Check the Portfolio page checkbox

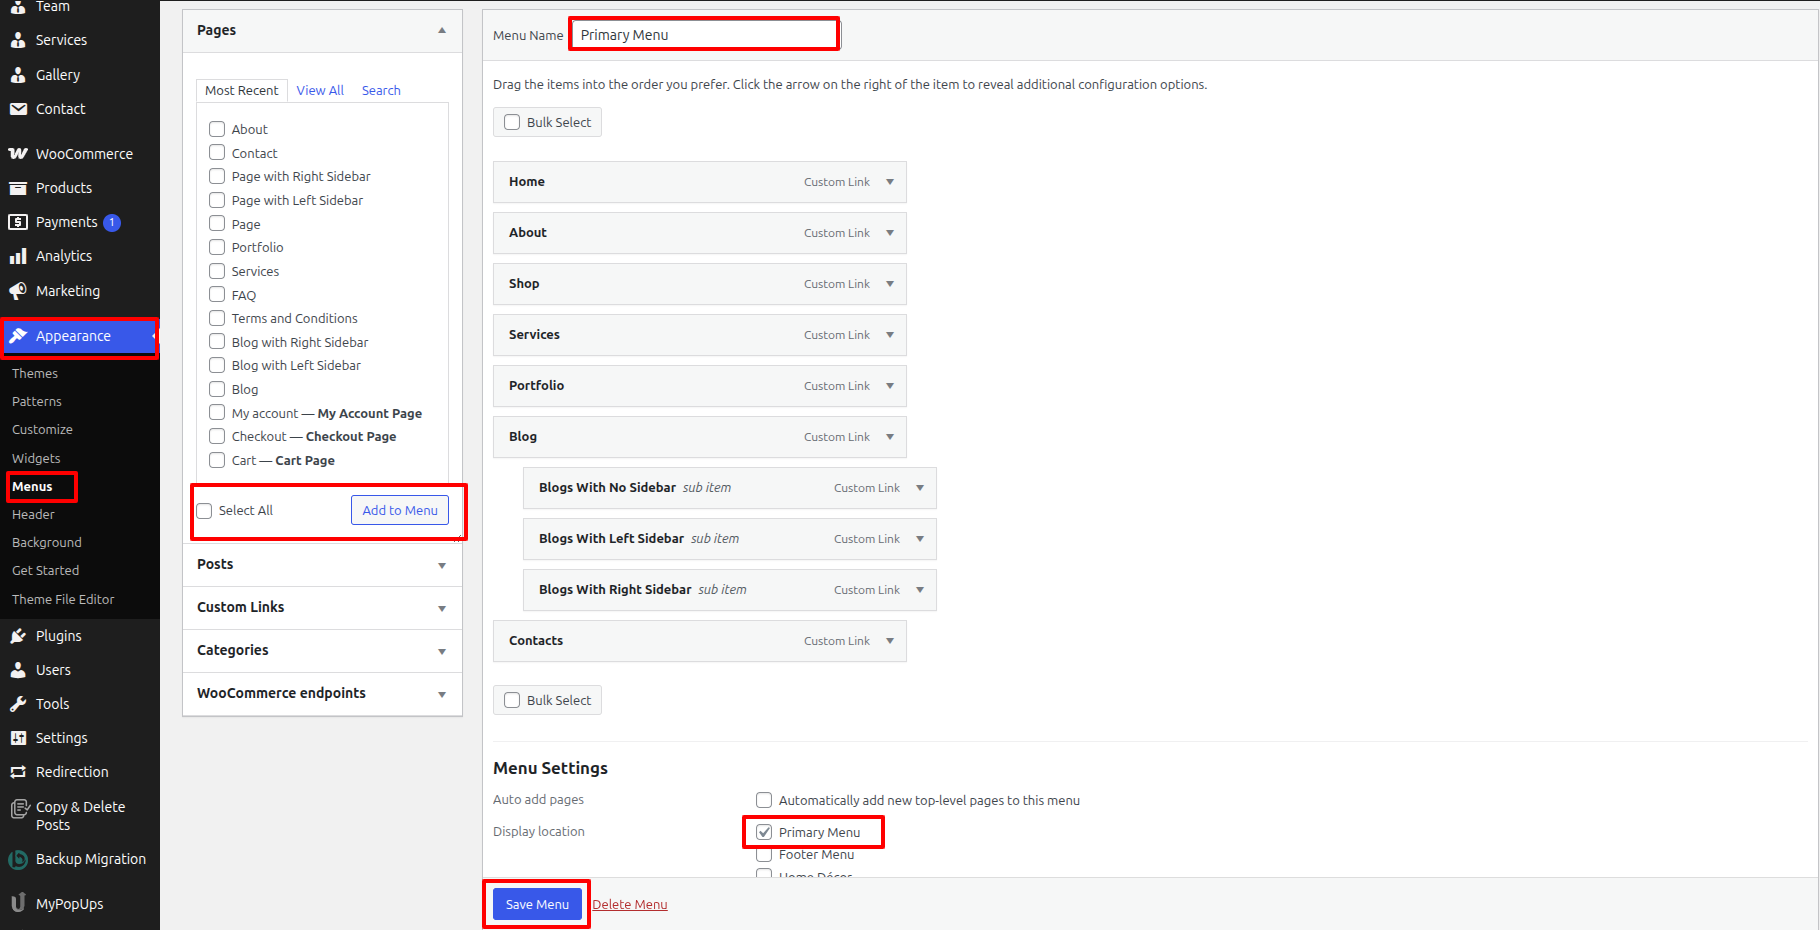(217, 247)
